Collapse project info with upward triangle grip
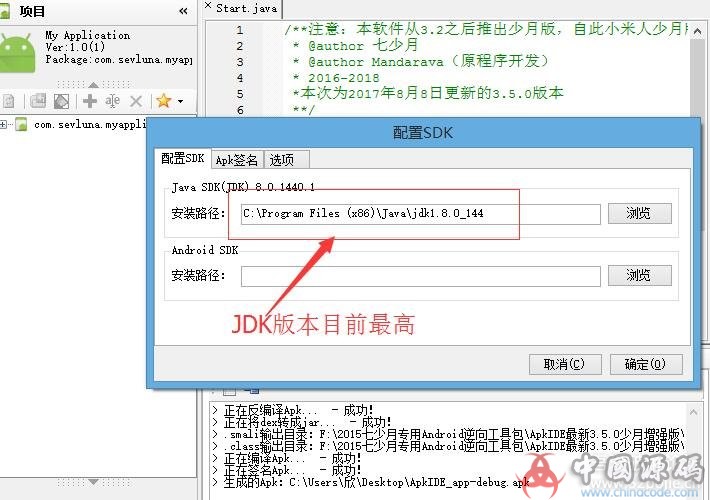This screenshot has height=500, width=710. pos(93,84)
